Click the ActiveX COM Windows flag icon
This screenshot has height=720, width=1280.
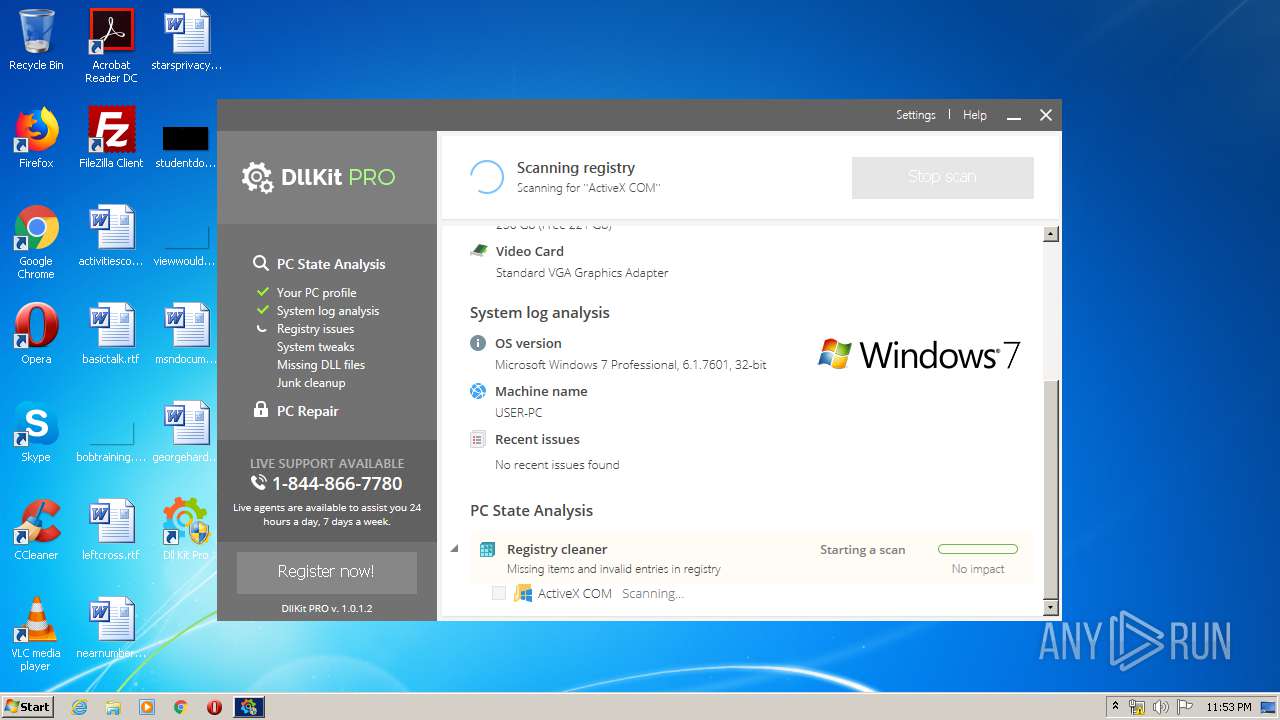tap(523, 593)
